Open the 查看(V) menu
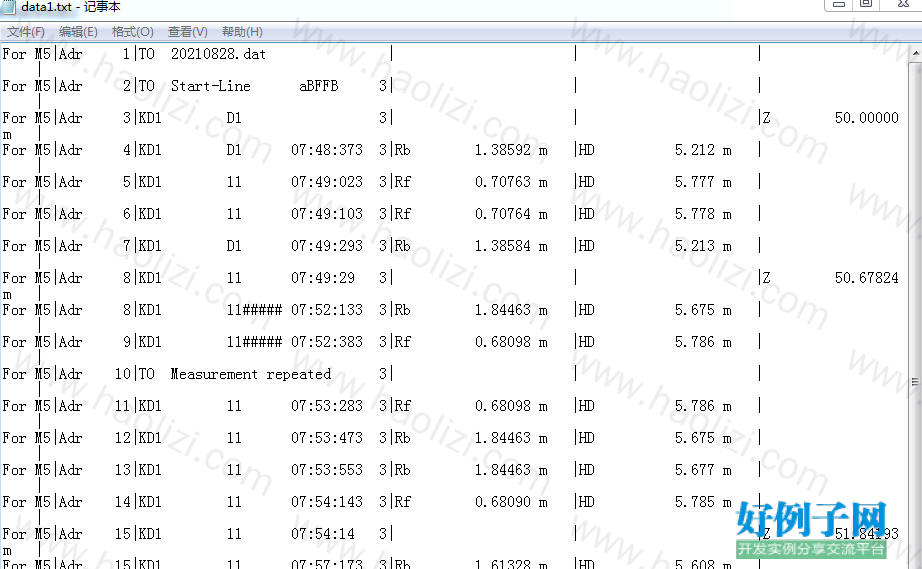922x569 pixels. [188, 32]
